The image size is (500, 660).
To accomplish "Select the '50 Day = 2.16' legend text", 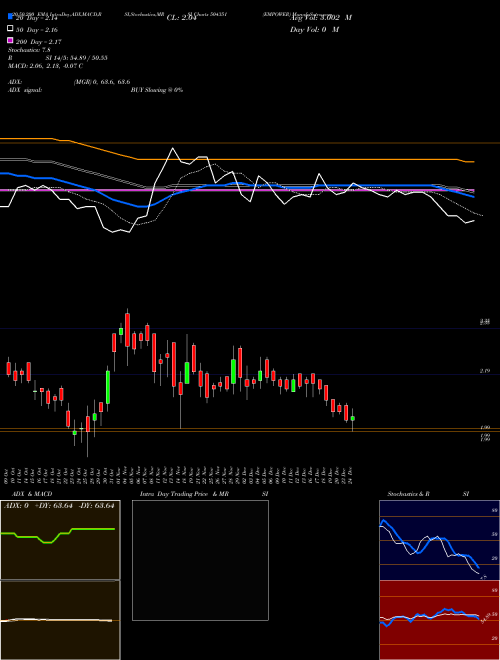I will pyautogui.click(x=37, y=30).
